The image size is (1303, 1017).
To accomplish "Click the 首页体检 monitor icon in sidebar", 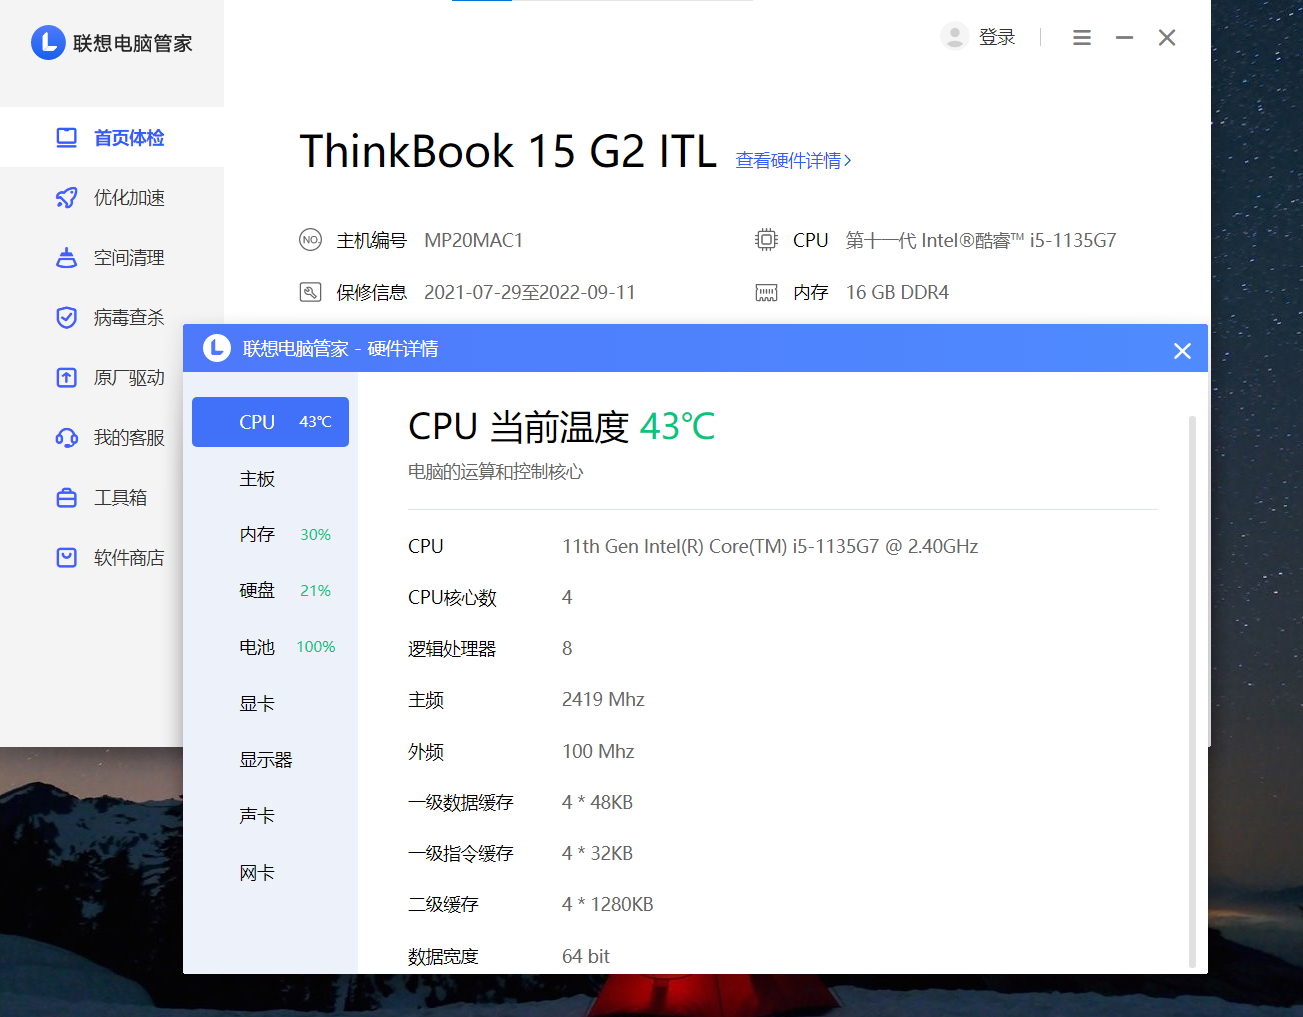I will pyautogui.click(x=67, y=138).
